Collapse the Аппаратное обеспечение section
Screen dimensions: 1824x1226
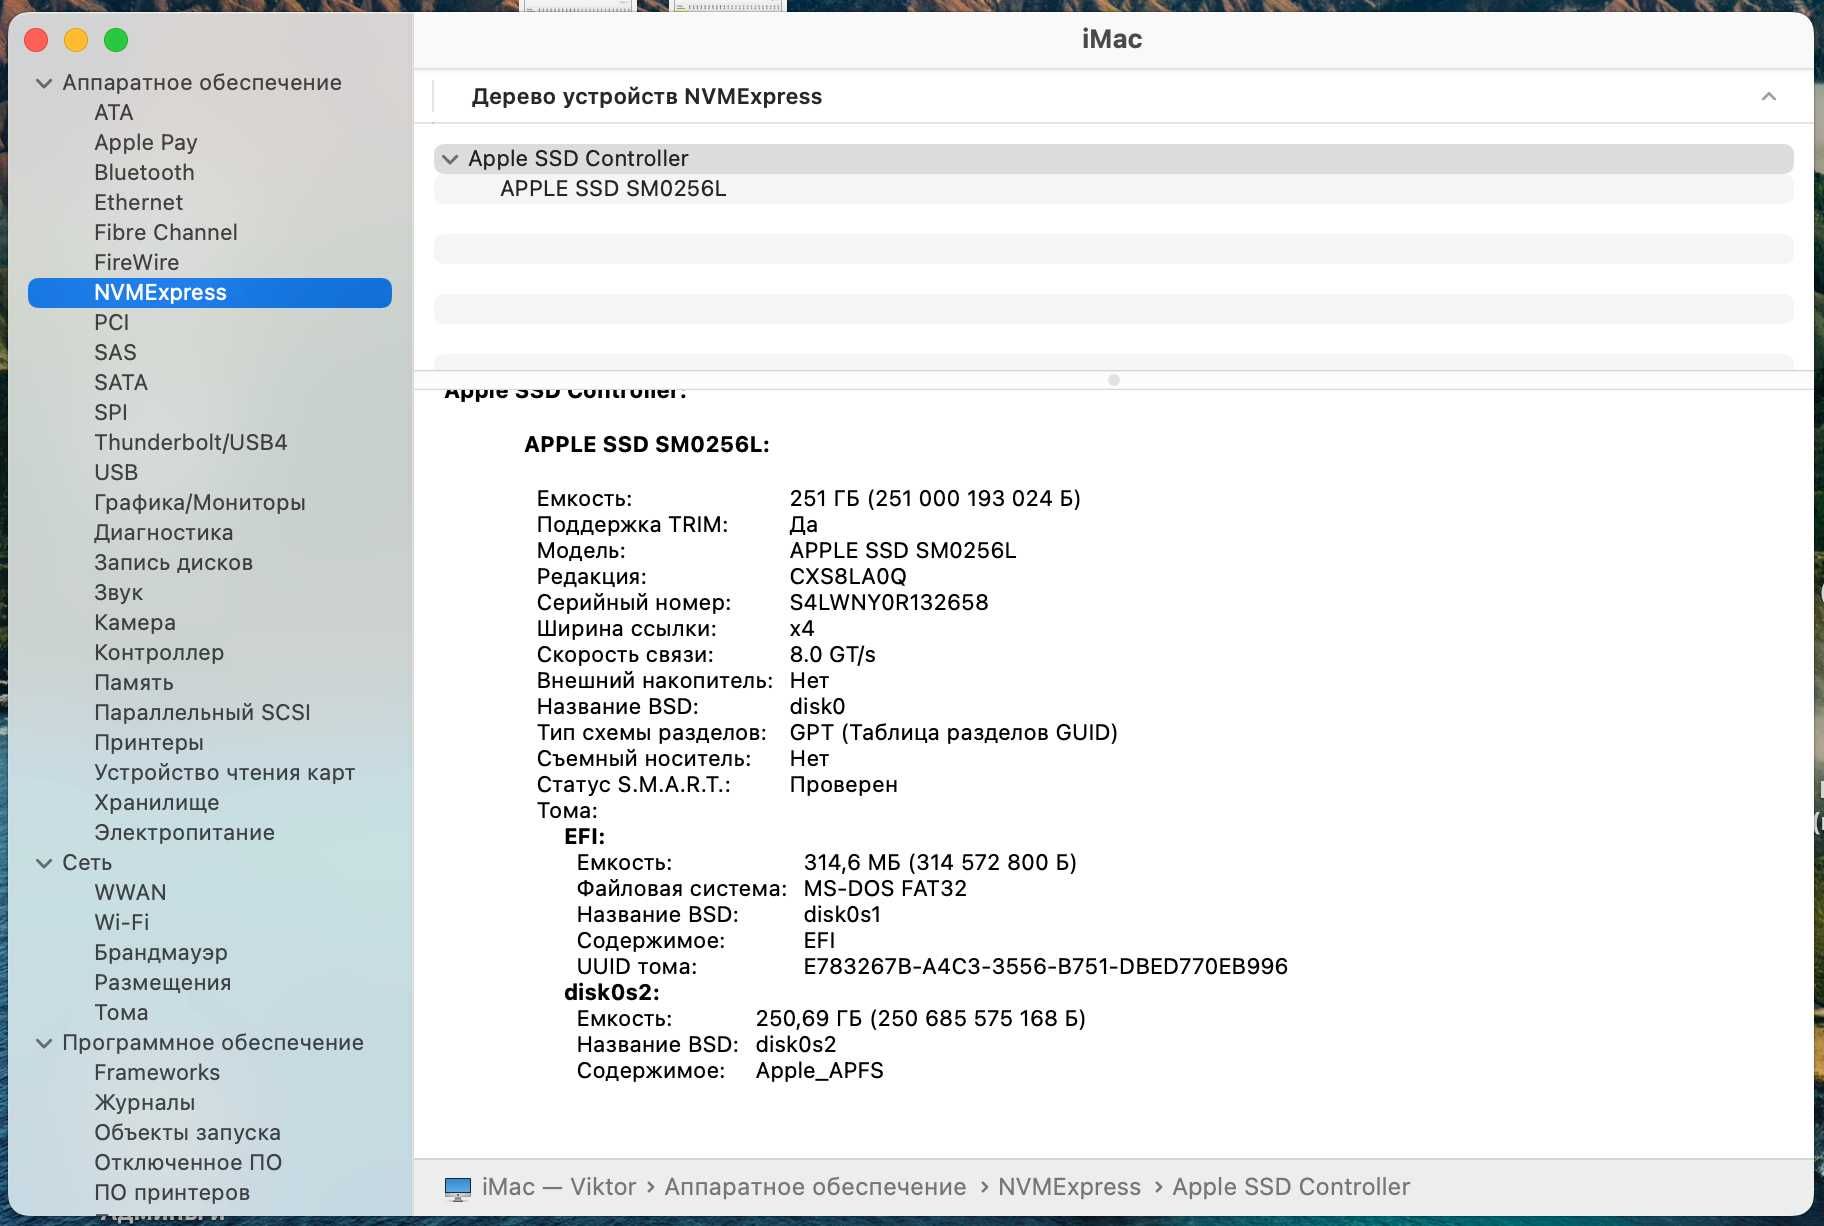pos(44,83)
